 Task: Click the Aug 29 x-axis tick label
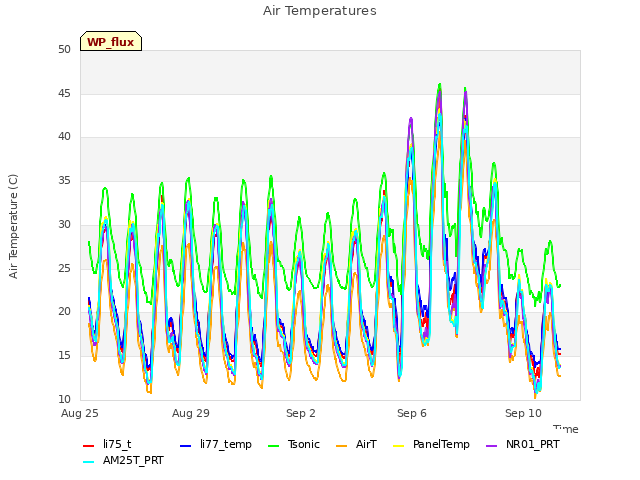pyautogui.click(x=191, y=413)
